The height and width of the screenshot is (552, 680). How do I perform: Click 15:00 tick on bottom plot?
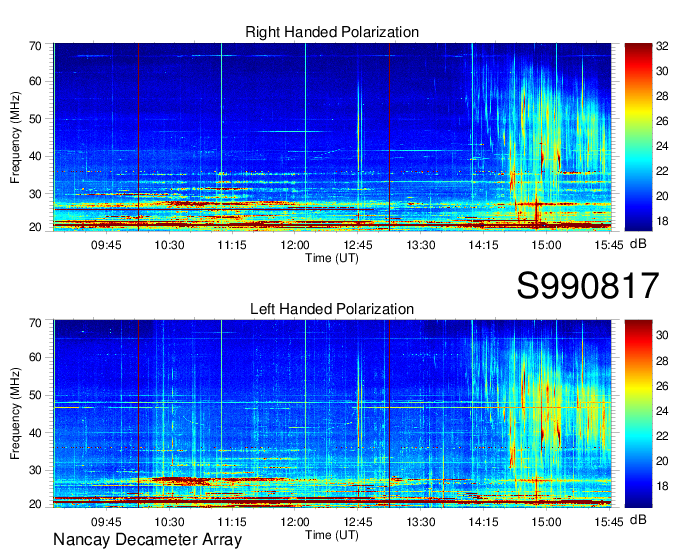(x=546, y=522)
